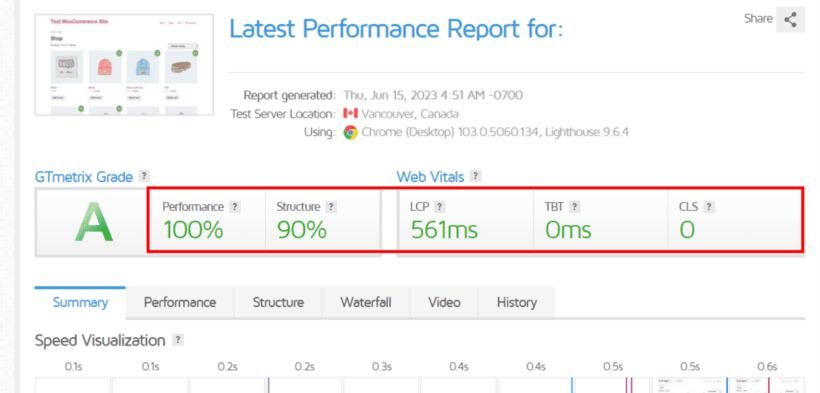Open the Waterfall tab
The width and height of the screenshot is (820, 393).
tap(366, 302)
